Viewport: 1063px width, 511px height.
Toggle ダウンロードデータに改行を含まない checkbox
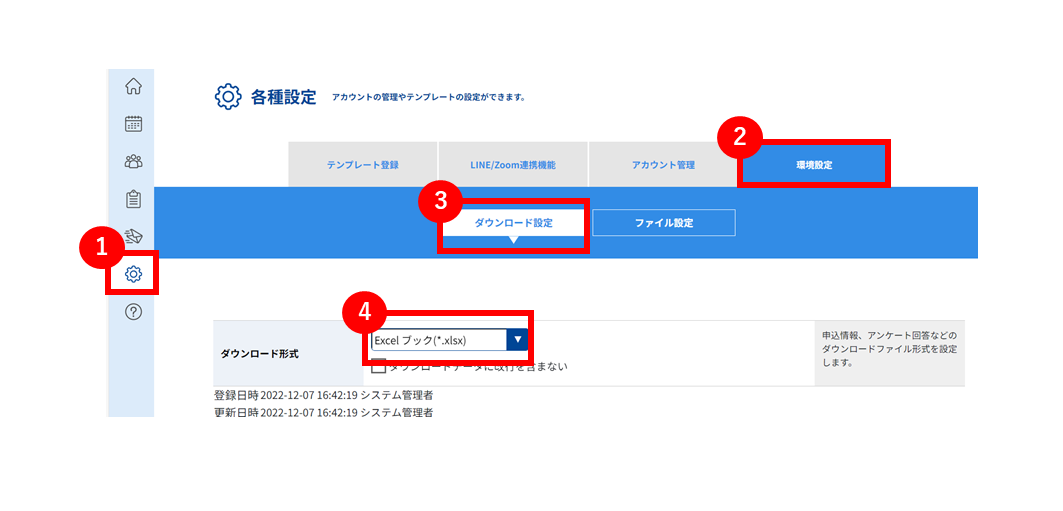coord(378,366)
